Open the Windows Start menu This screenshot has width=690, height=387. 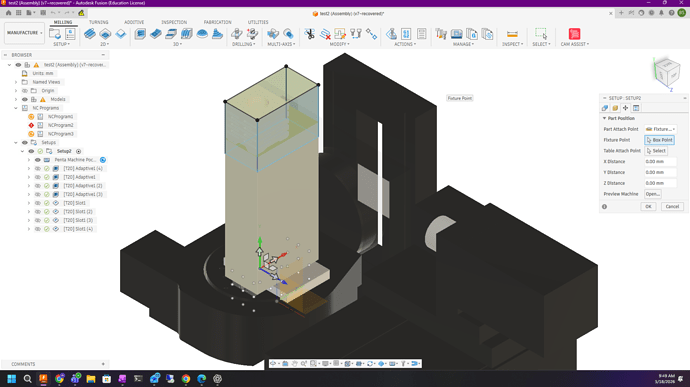pyautogui.click(x=11, y=379)
